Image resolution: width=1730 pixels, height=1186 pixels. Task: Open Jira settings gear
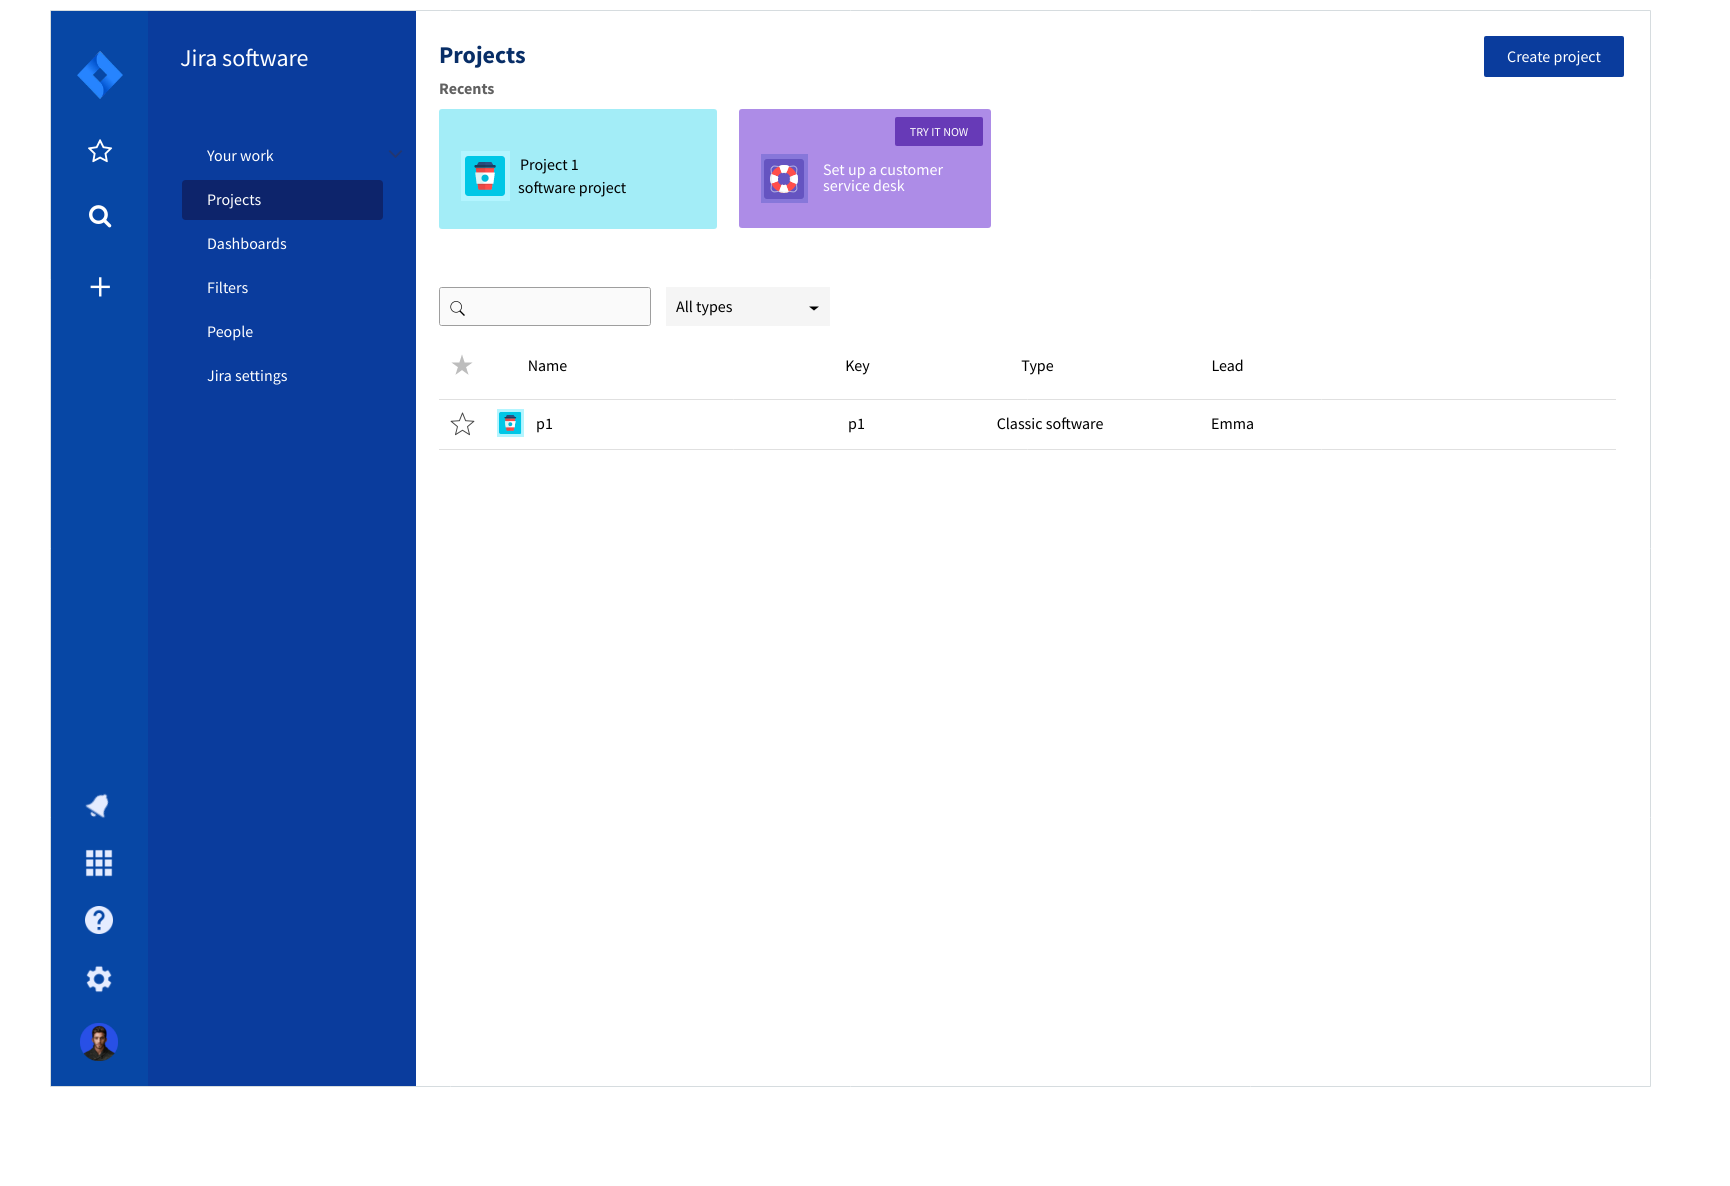99,978
